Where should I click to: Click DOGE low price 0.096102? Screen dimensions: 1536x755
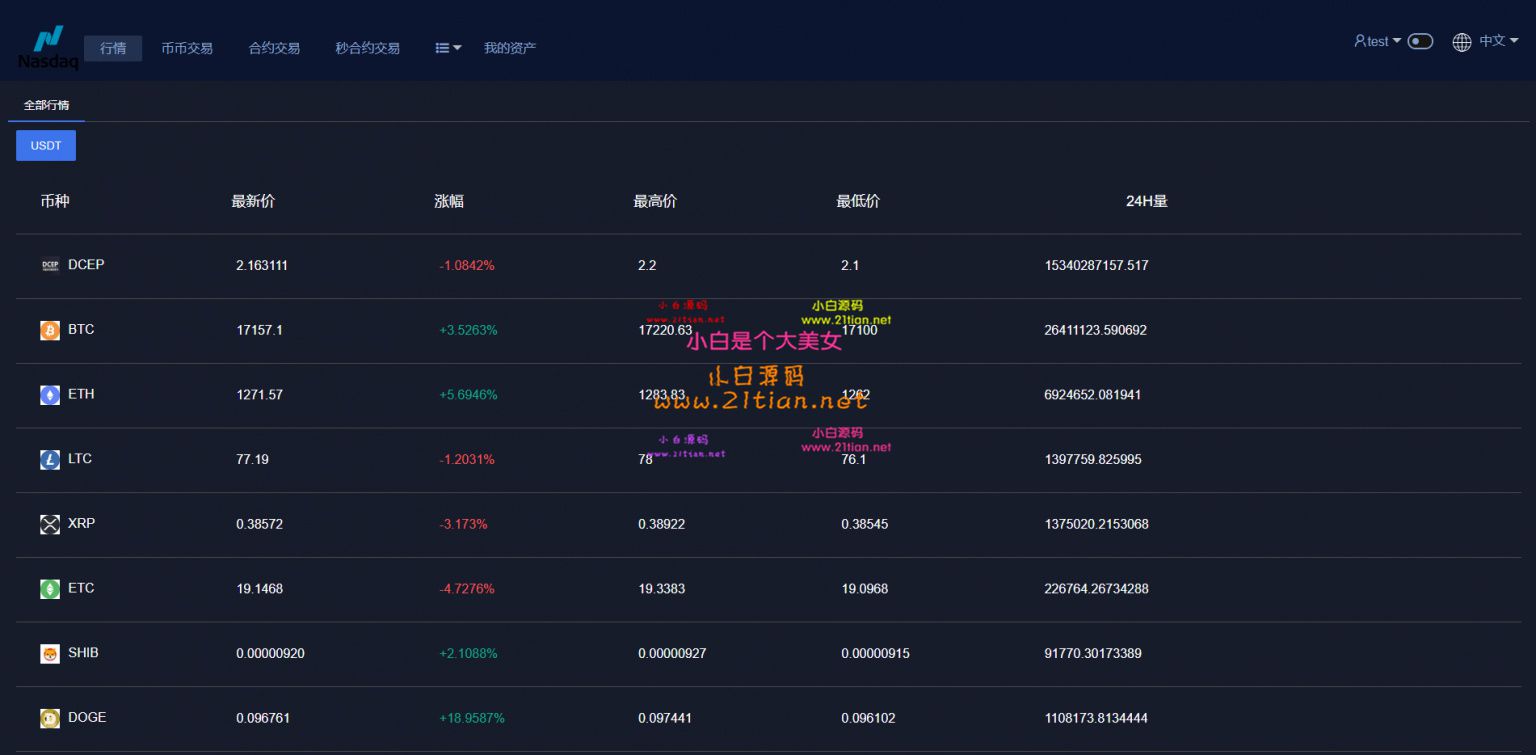pyautogui.click(x=868, y=718)
